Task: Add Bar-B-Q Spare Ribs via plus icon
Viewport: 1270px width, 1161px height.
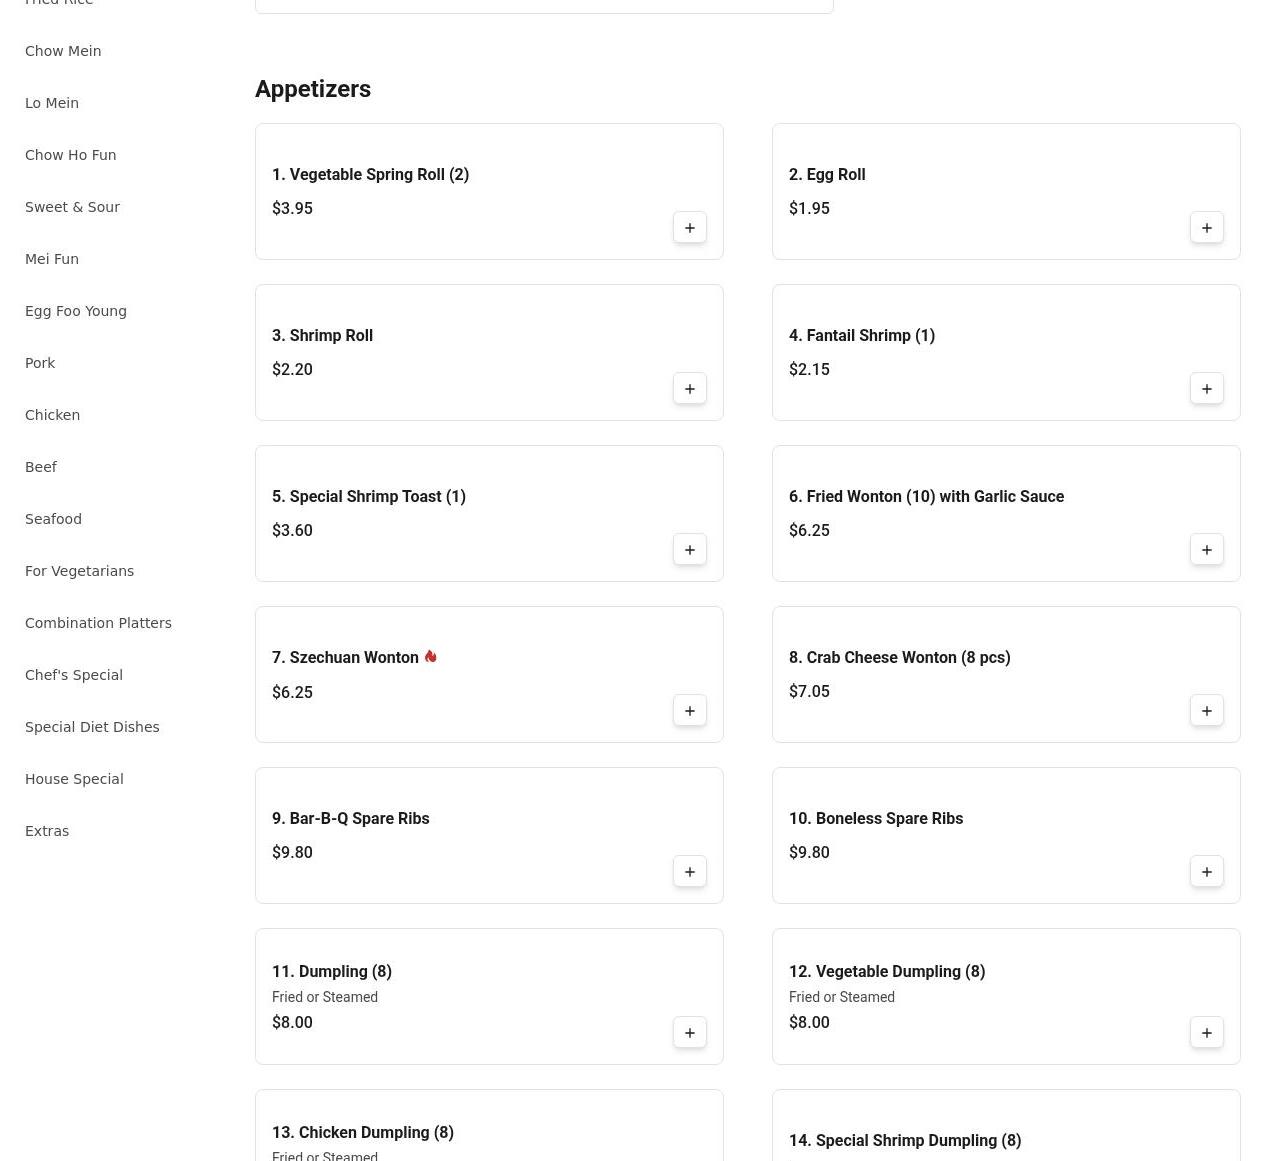Action: coord(690,872)
